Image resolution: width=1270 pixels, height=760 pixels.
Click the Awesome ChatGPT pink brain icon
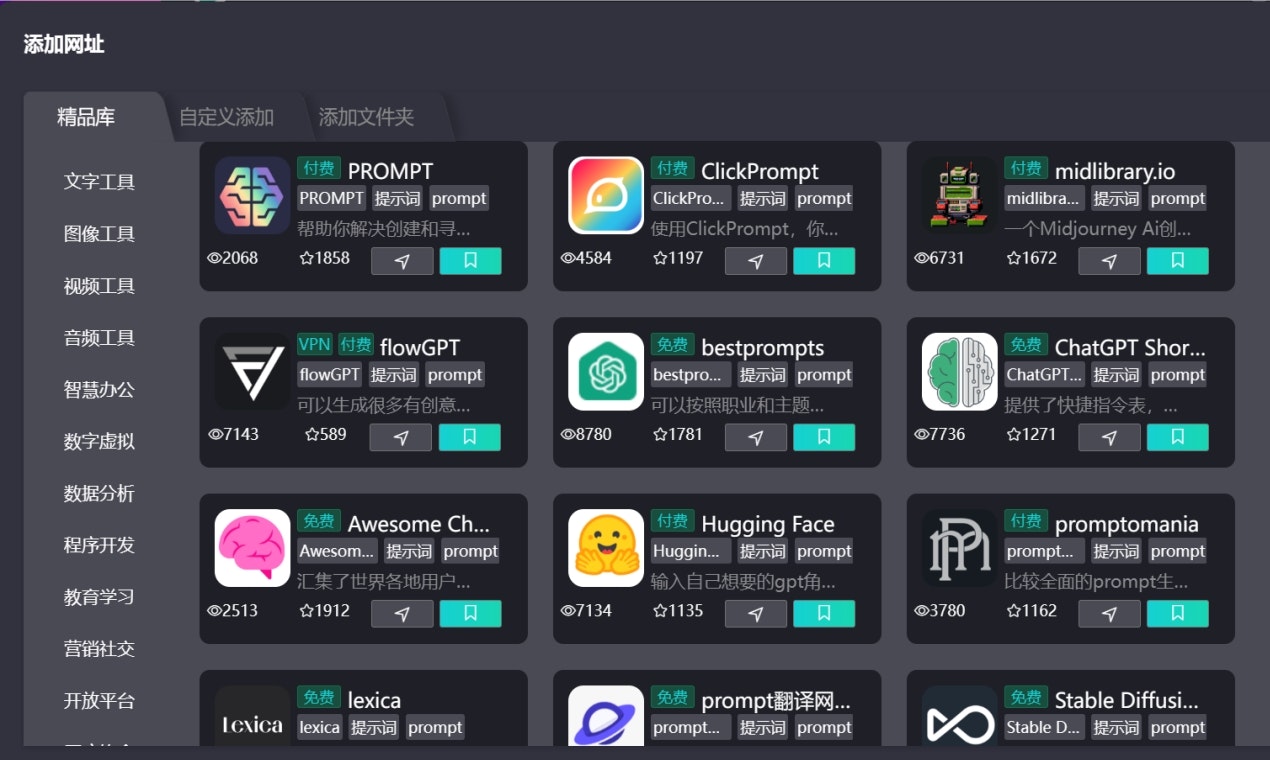(x=253, y=548)
